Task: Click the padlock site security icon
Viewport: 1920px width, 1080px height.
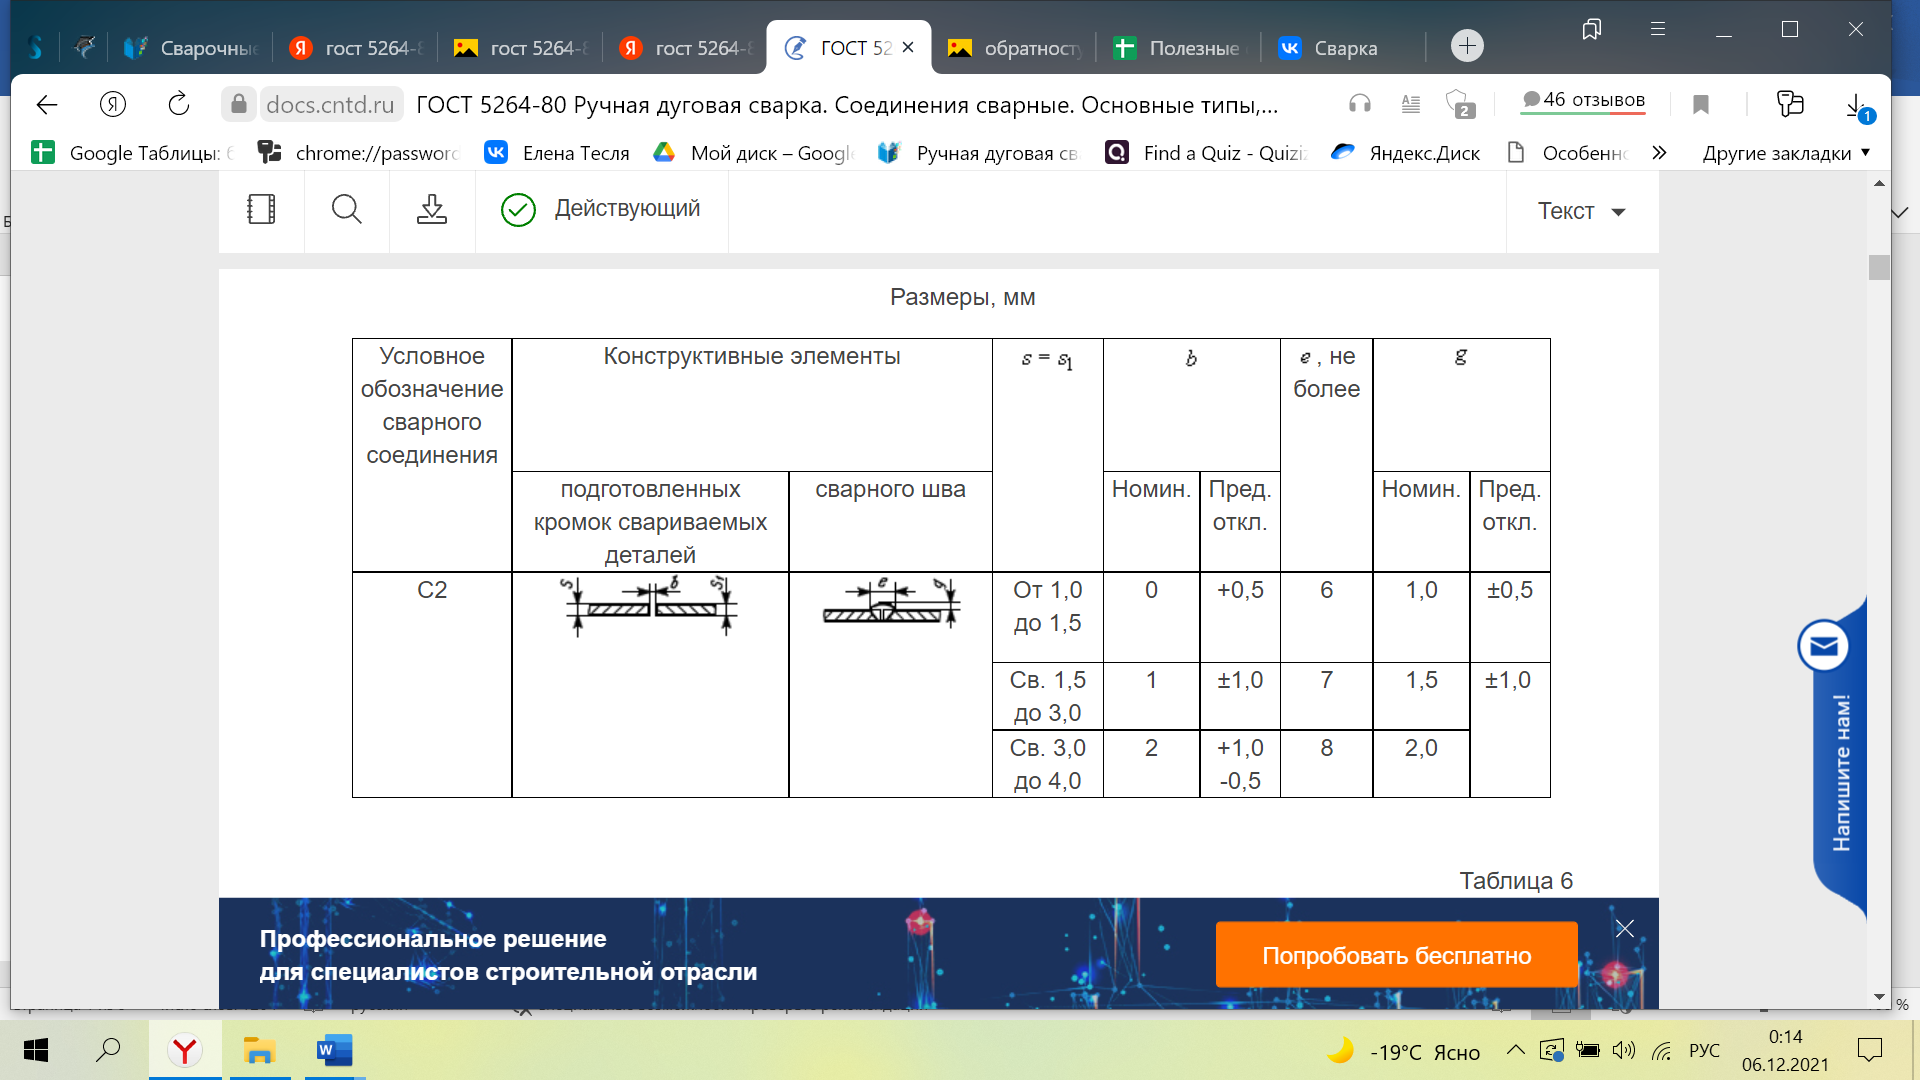Action: click(238, 104)
